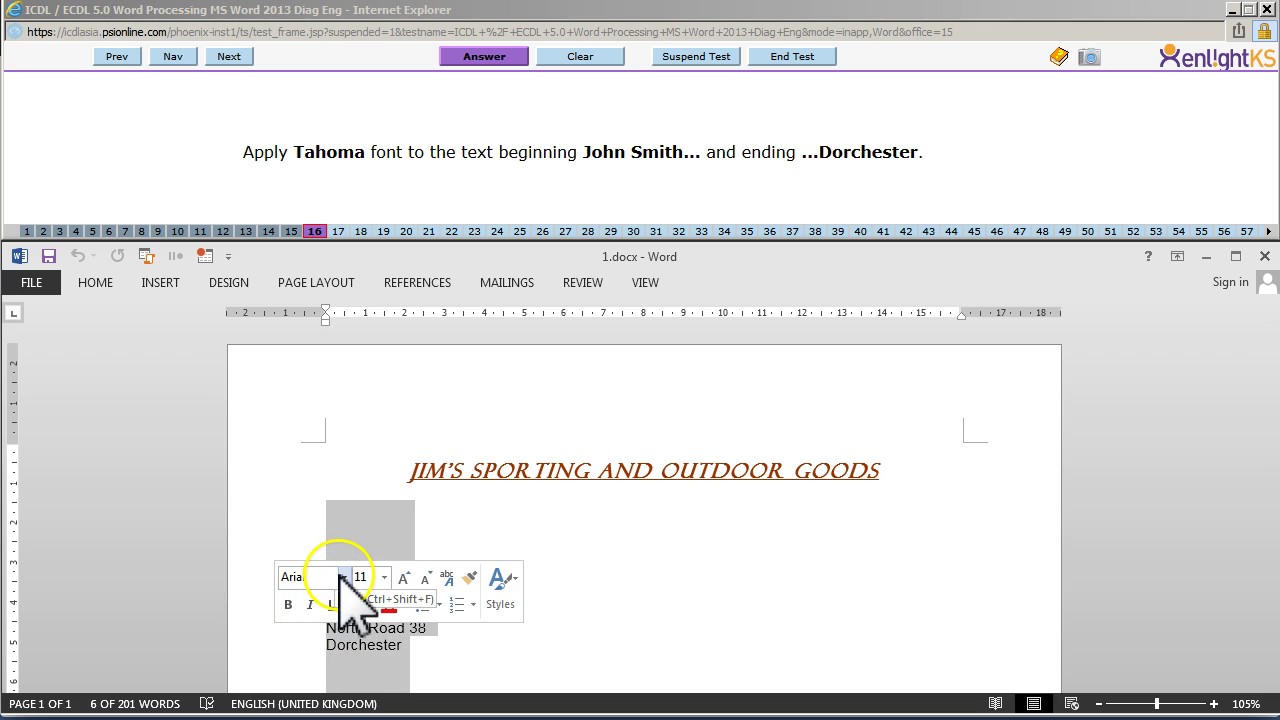Open the PAGE LAYOUT ribbon tab
The image size is (1280, 720).
pos(316,282)
